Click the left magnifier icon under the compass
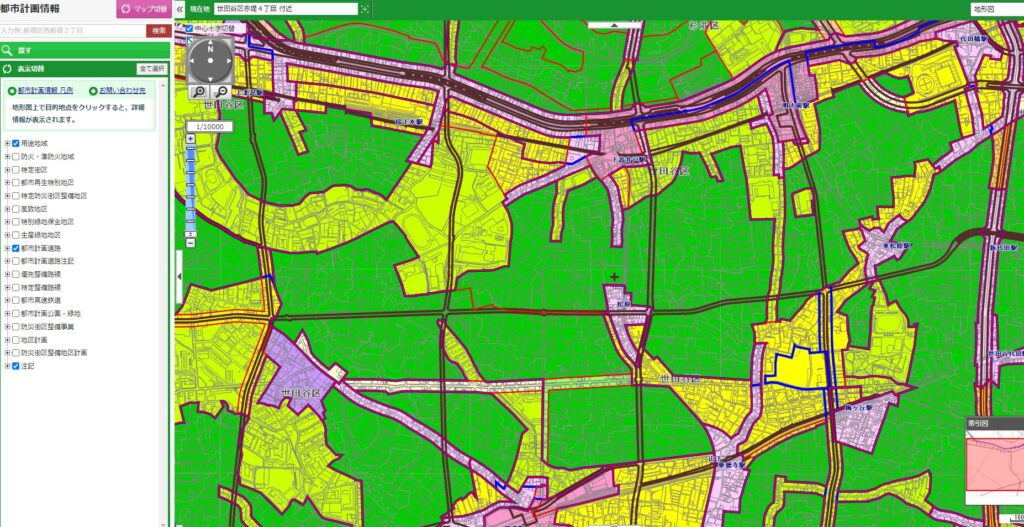 pos(198,92)
